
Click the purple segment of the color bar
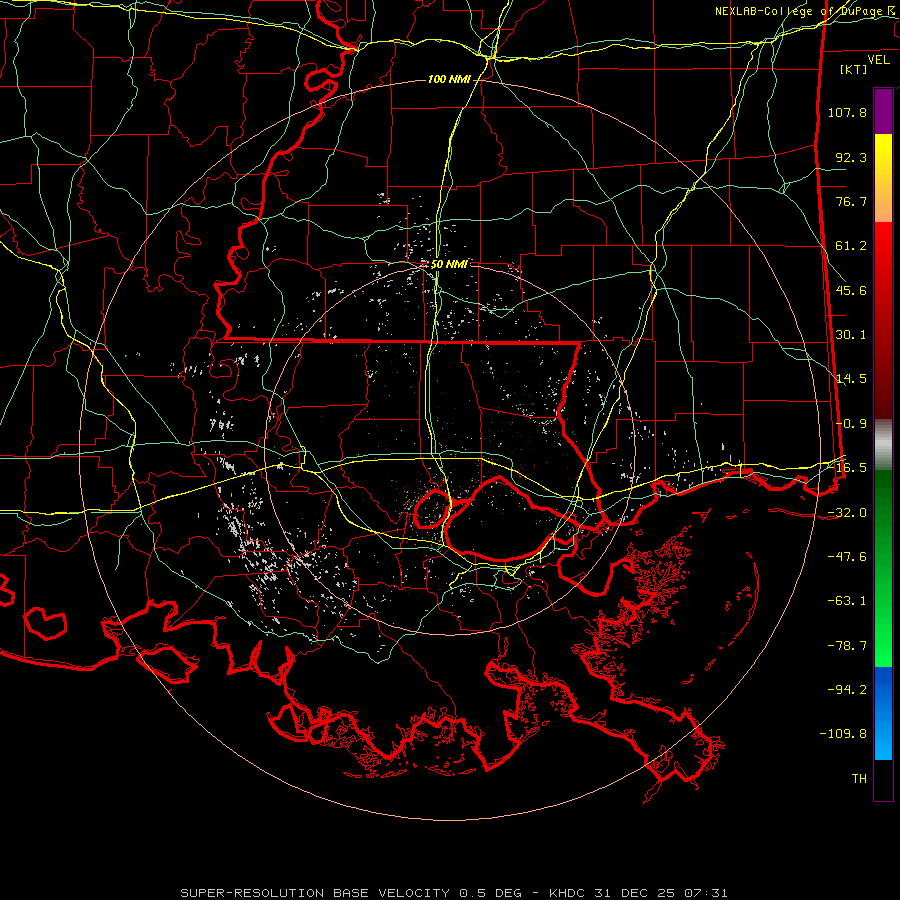click(883, 111)
